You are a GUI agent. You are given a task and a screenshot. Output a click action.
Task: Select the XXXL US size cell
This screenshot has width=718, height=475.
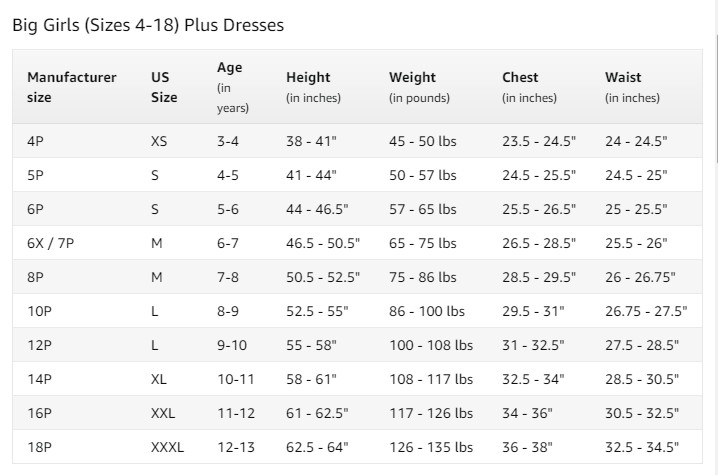[x=167, y=447]
